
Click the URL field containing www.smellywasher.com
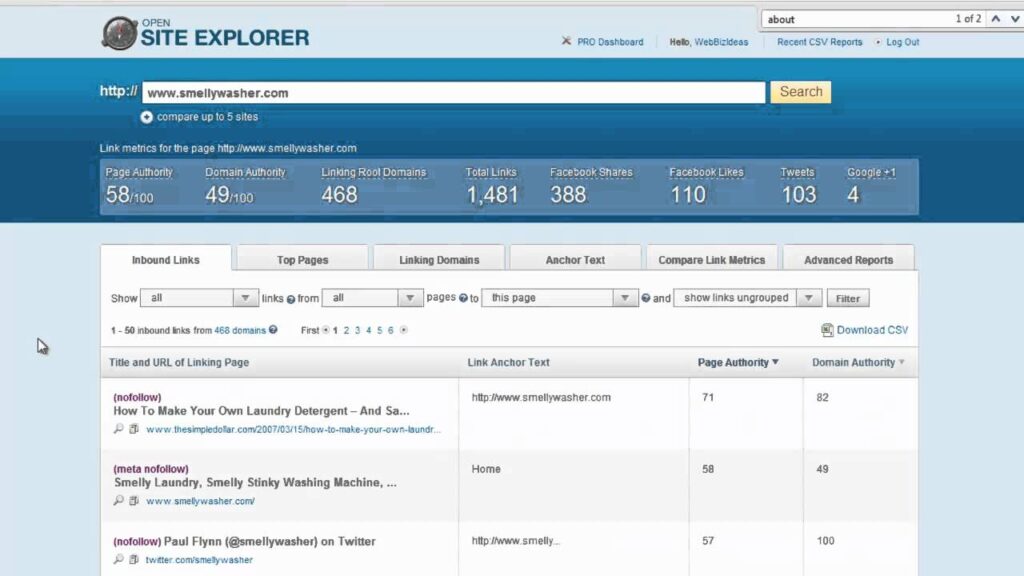point(453,93)
